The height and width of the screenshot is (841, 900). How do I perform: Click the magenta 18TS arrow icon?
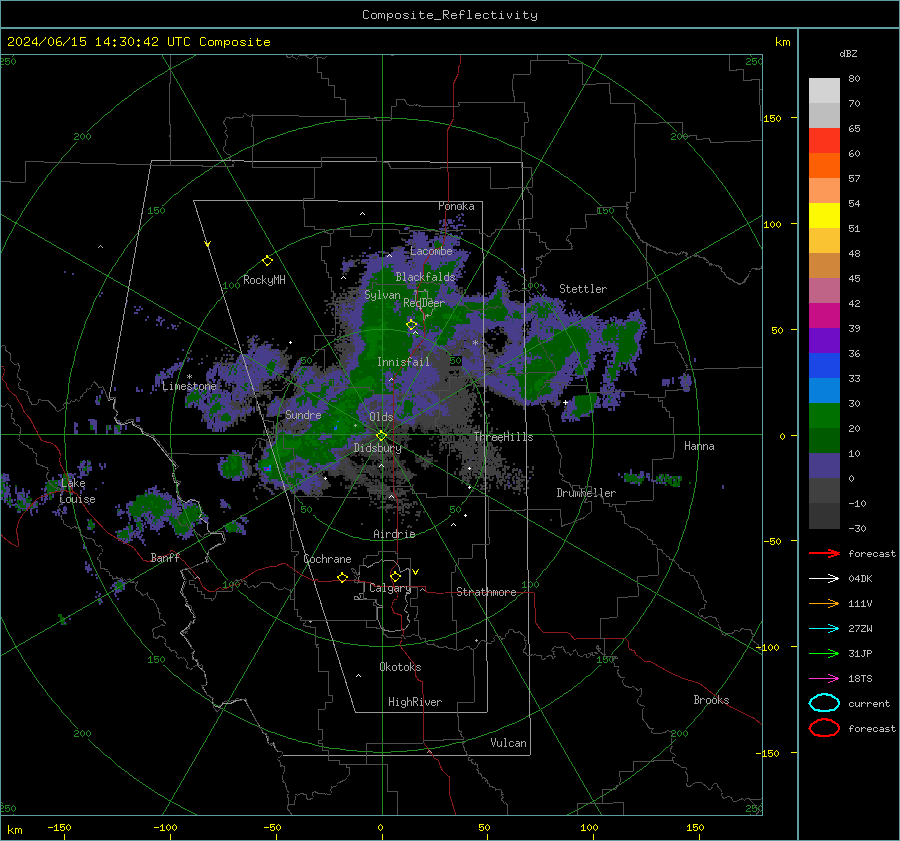pyautogui.click(x=824, y=679)
